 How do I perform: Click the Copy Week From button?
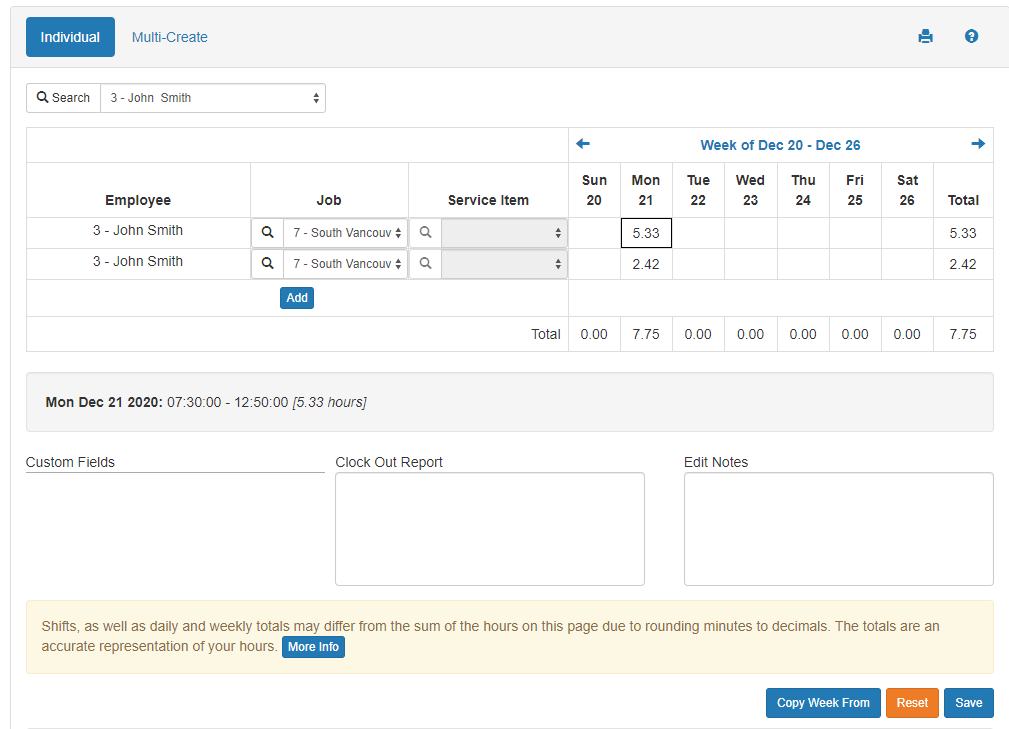[x=823, y=703]
